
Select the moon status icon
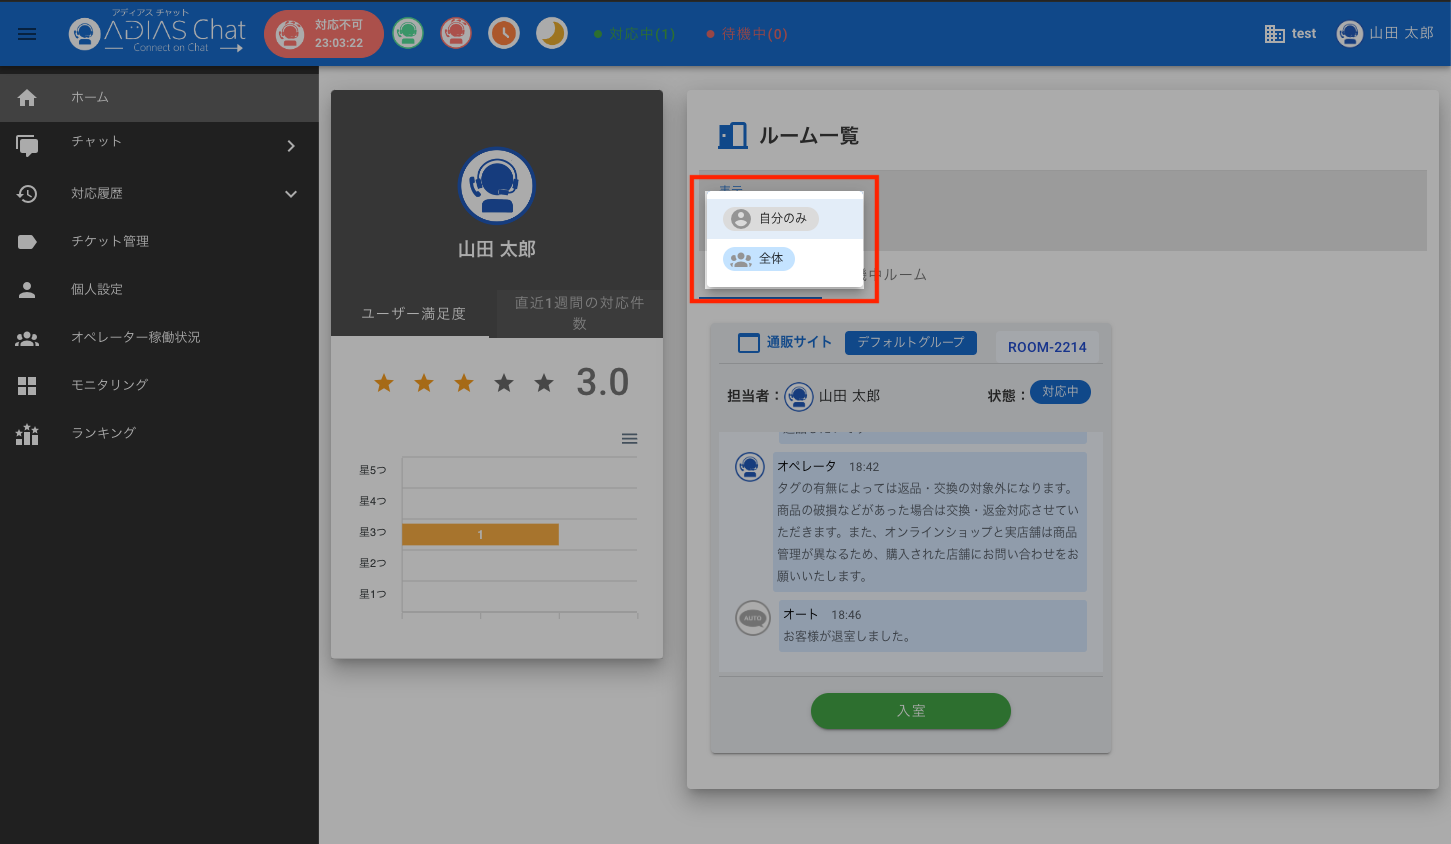pos(552,34)
